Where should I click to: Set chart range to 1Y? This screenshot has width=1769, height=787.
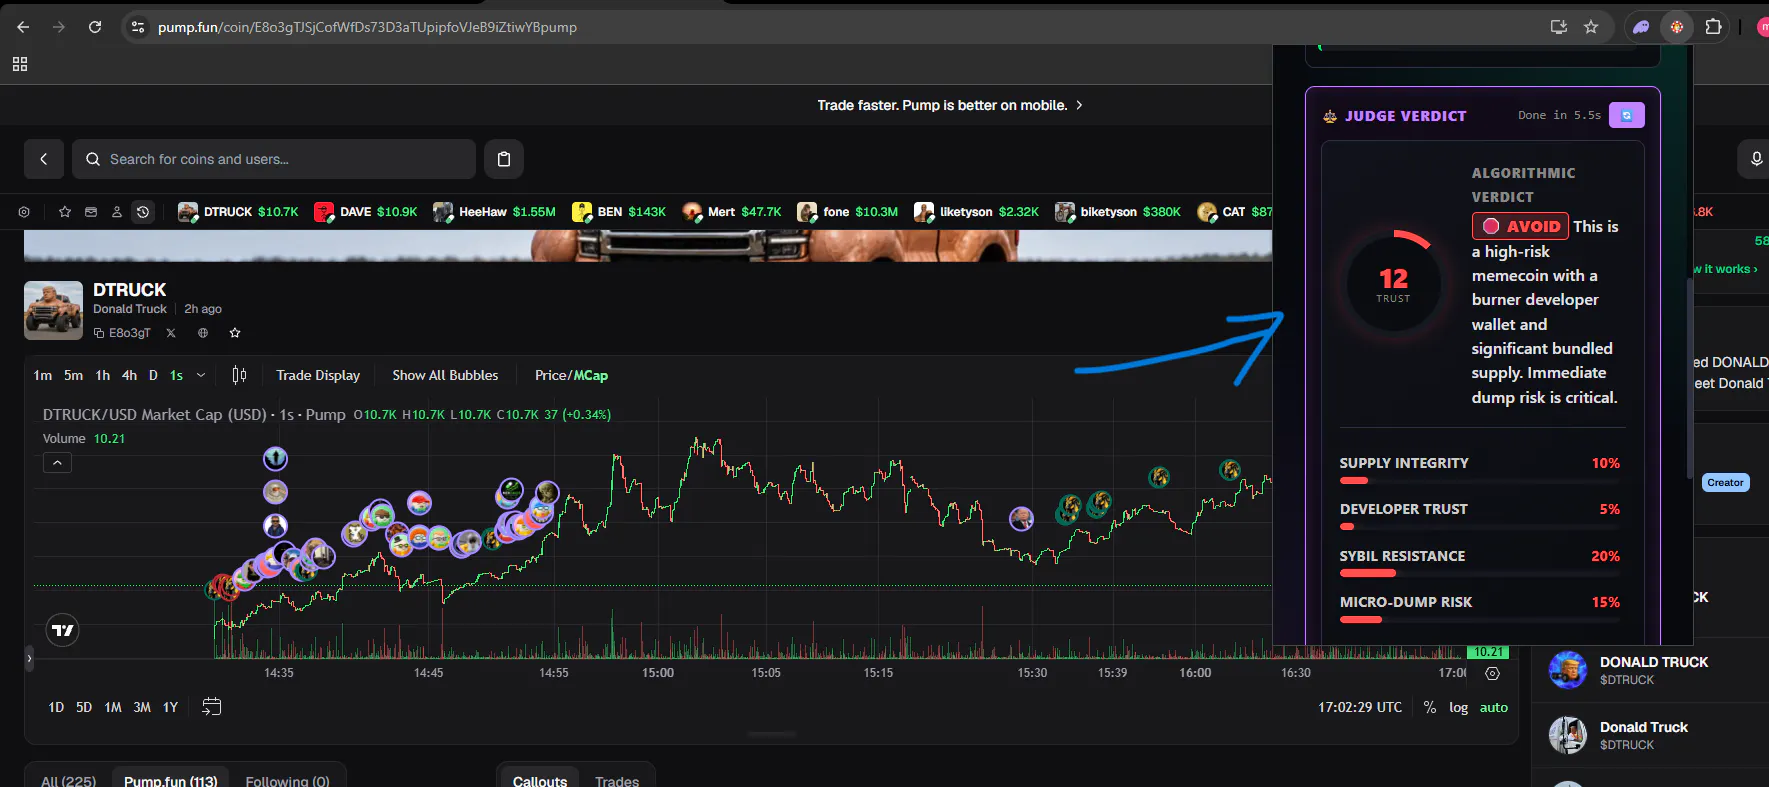(x=171, y=707)
